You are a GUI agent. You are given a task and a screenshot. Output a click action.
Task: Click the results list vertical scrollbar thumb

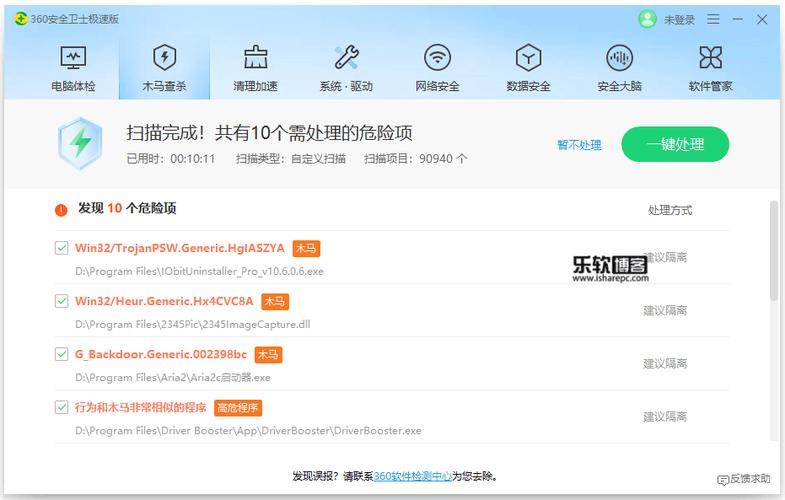click(773, 250)
